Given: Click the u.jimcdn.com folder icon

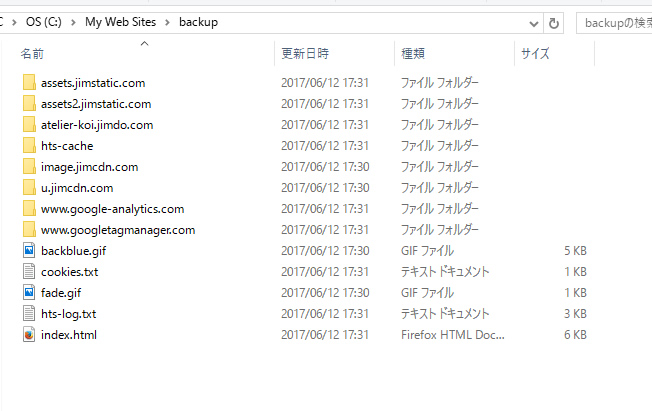Looking at the screenshot, I should (x=29, y=188).
